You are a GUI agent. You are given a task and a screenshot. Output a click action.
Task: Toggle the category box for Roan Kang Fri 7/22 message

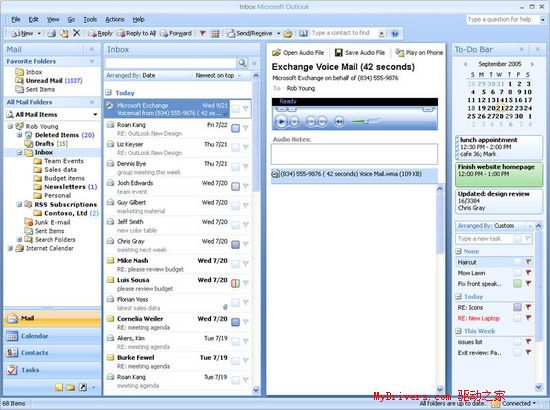coord(236,128)
